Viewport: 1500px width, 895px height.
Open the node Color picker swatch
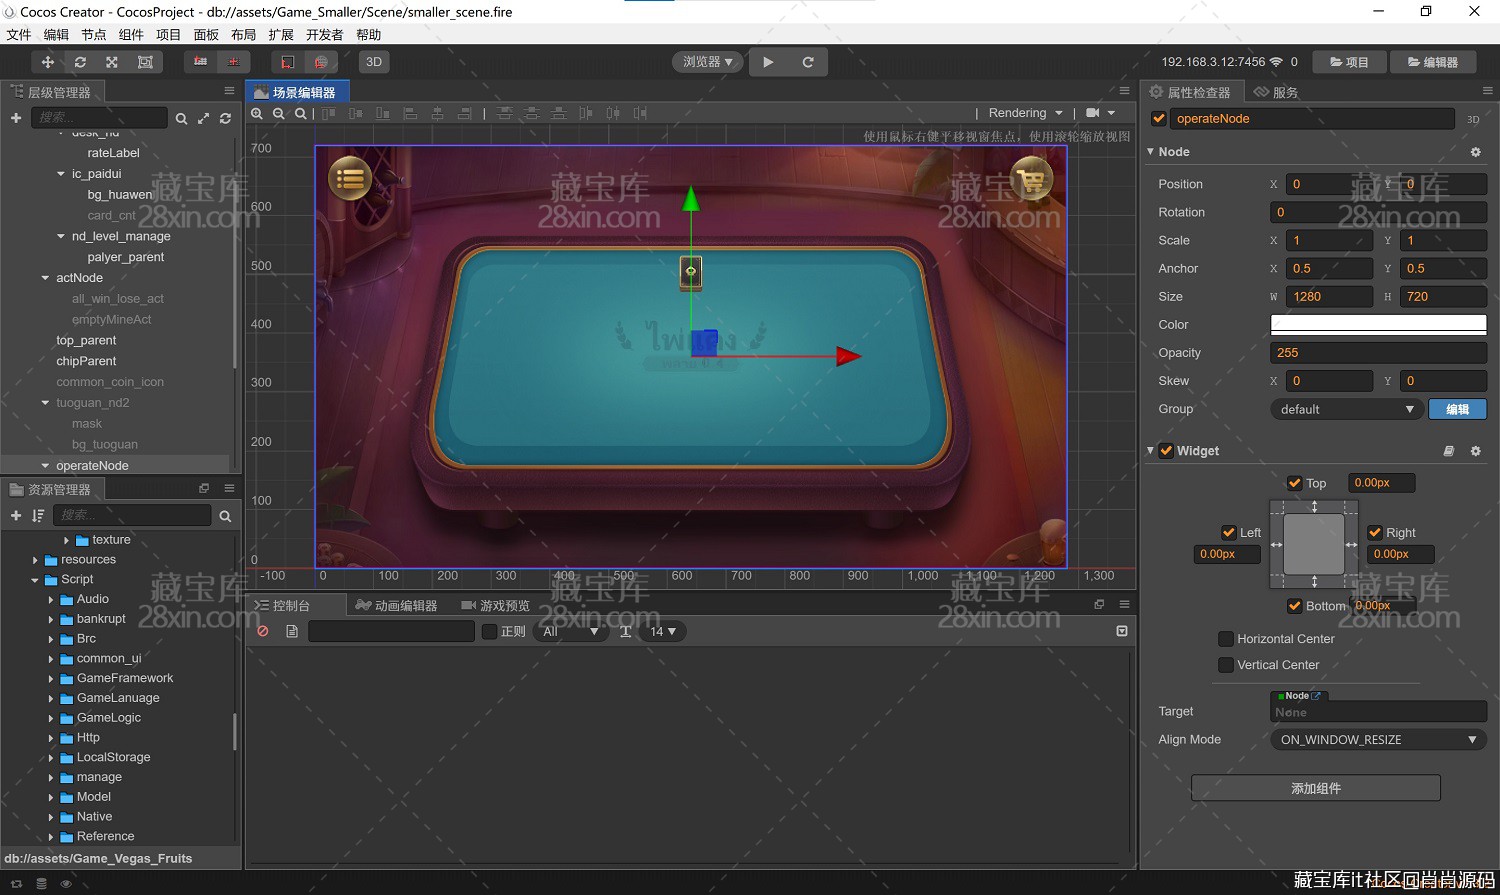tap(1378, 324)
